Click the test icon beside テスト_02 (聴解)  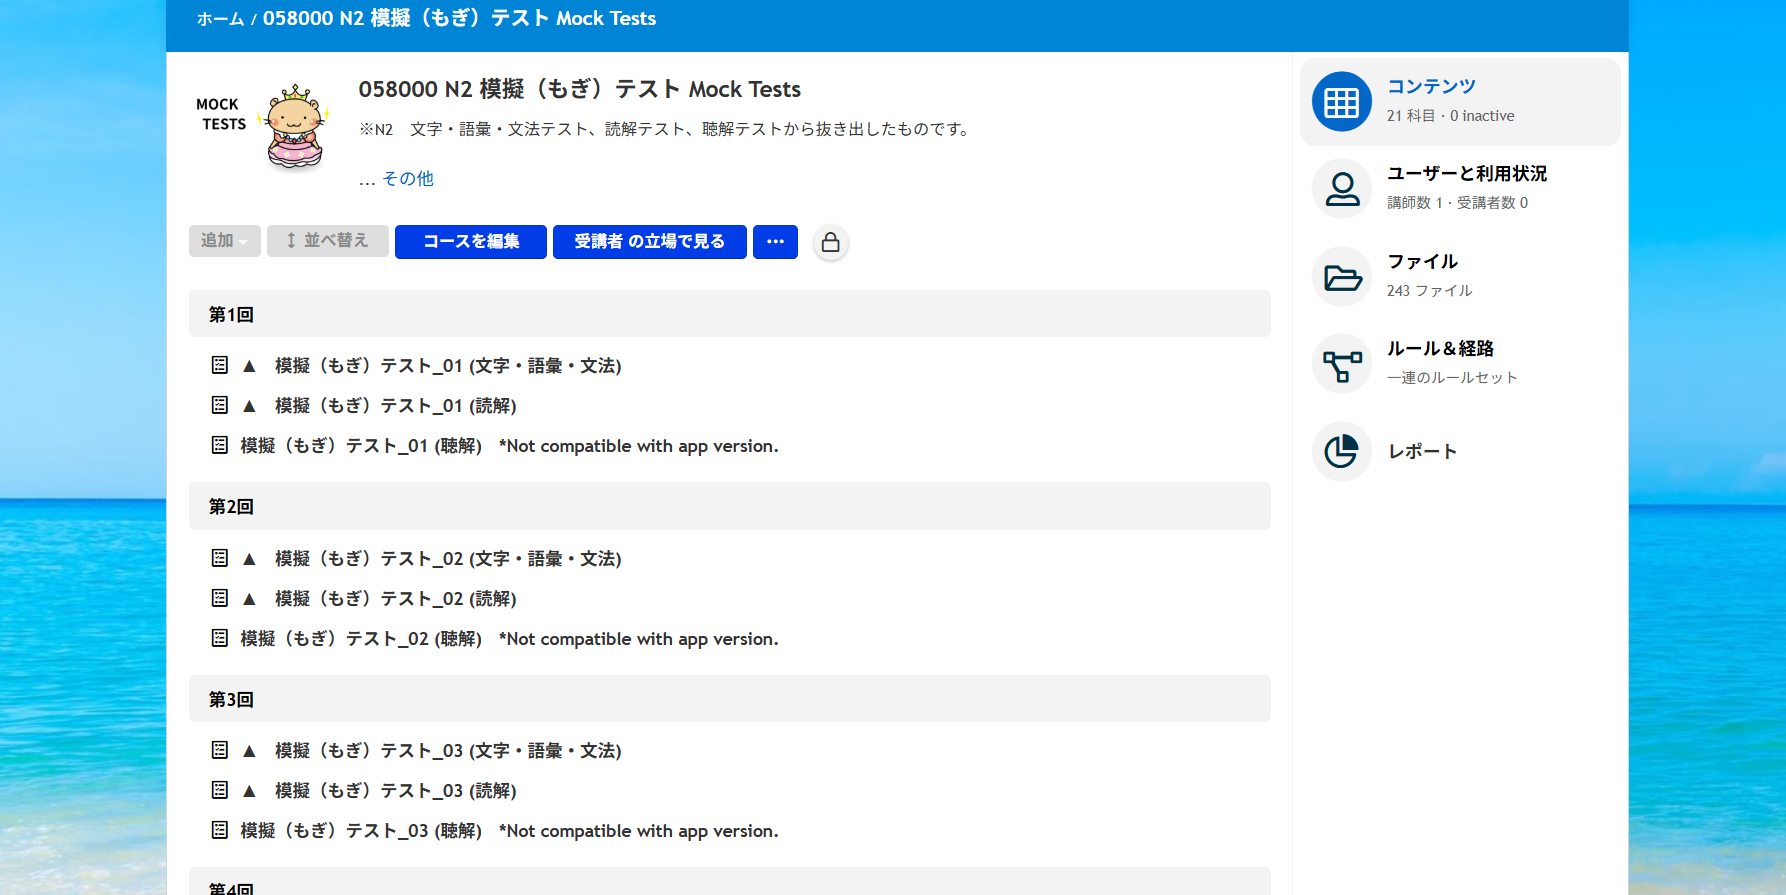pyautogui.click(x=220, y=638)
